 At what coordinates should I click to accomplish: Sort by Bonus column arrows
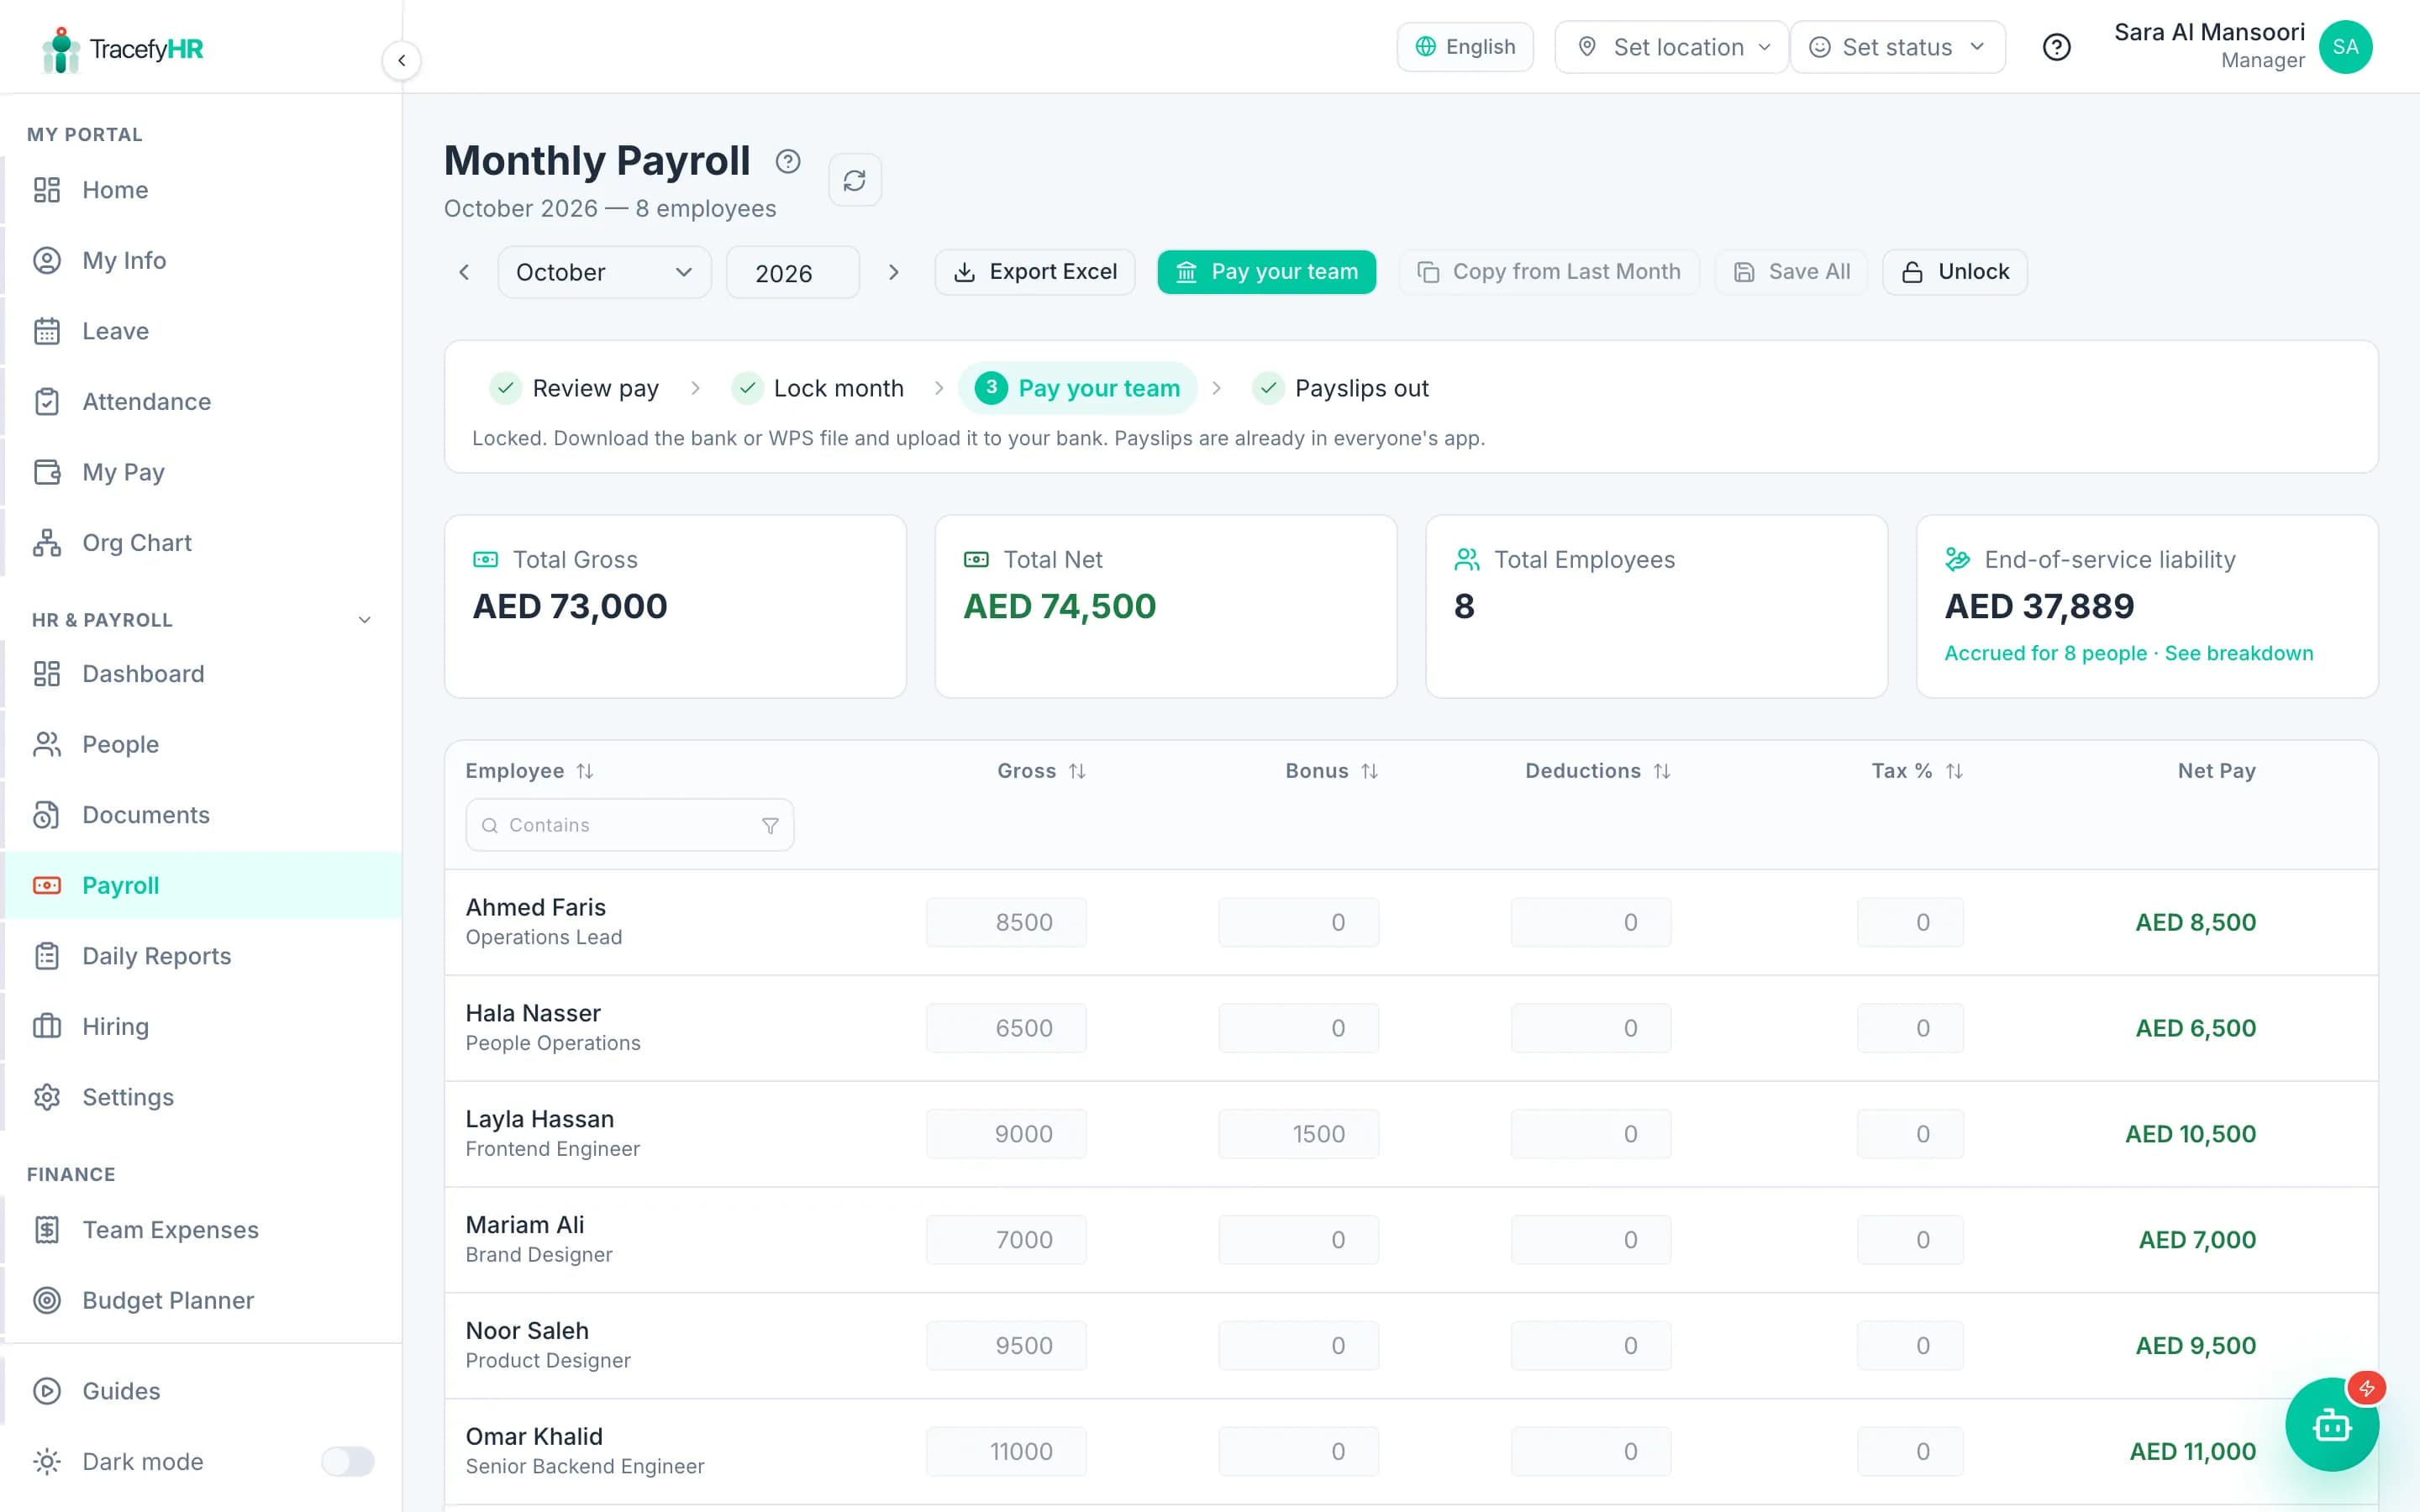pyautogui.click(x=1370, y=771)
